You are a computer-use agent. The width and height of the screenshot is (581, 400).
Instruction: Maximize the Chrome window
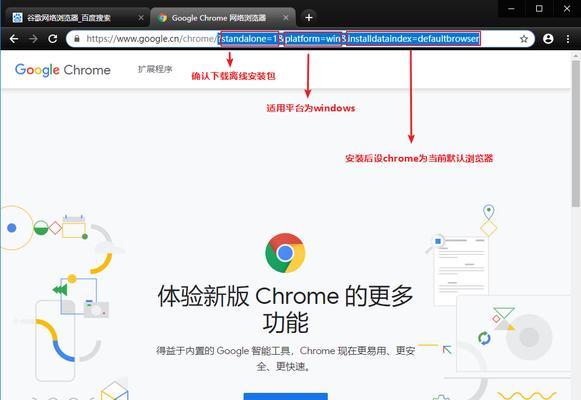pyautogui.click(x=539, y=9)
